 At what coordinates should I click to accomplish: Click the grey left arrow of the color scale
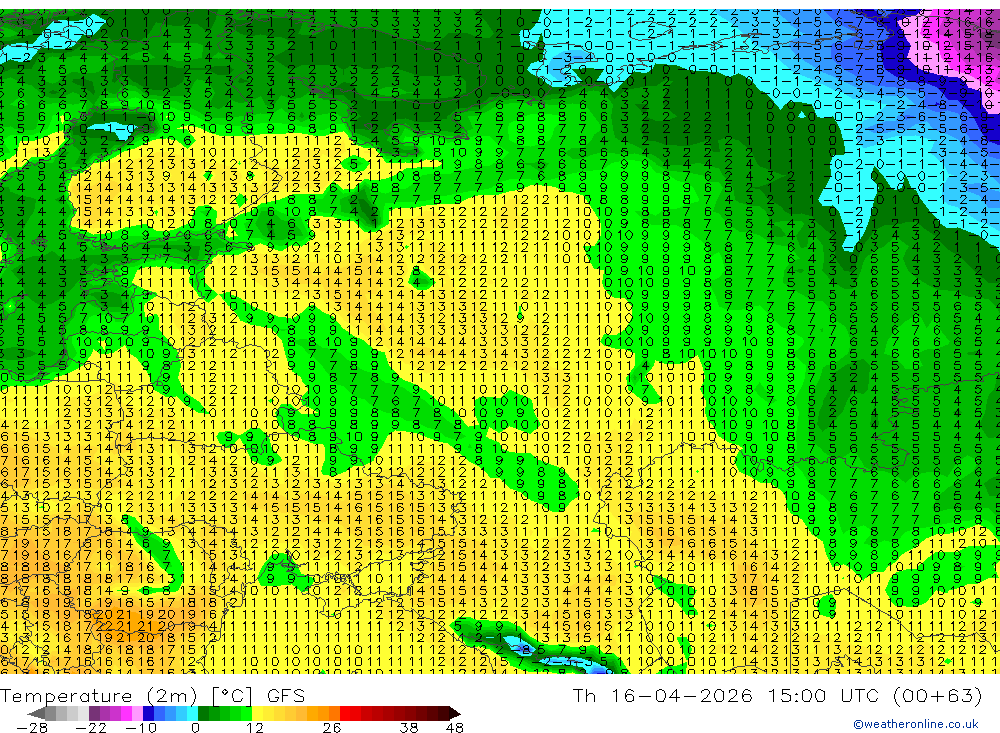click(36, 714)
